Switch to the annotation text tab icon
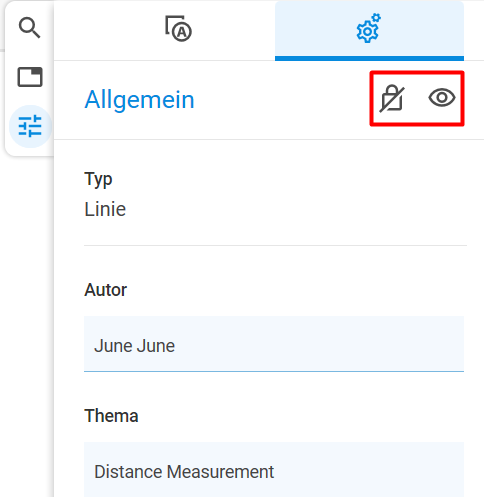This screenshot has width=484, height=497. click(x=178, y=28)
